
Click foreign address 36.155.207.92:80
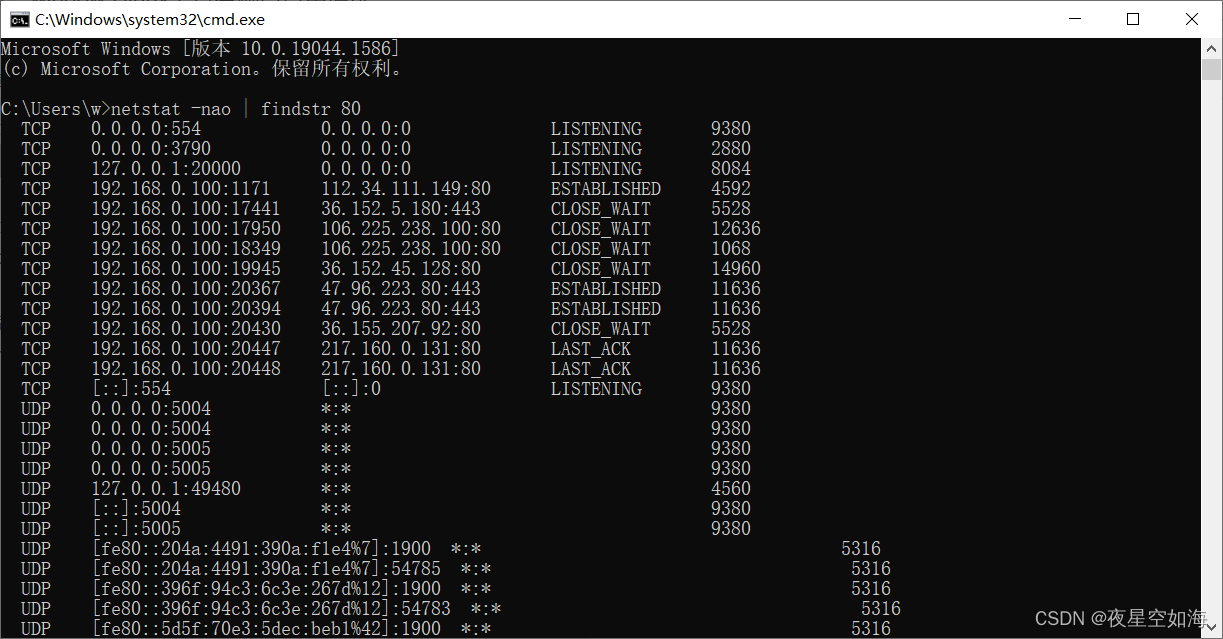[x=401, y=329]
